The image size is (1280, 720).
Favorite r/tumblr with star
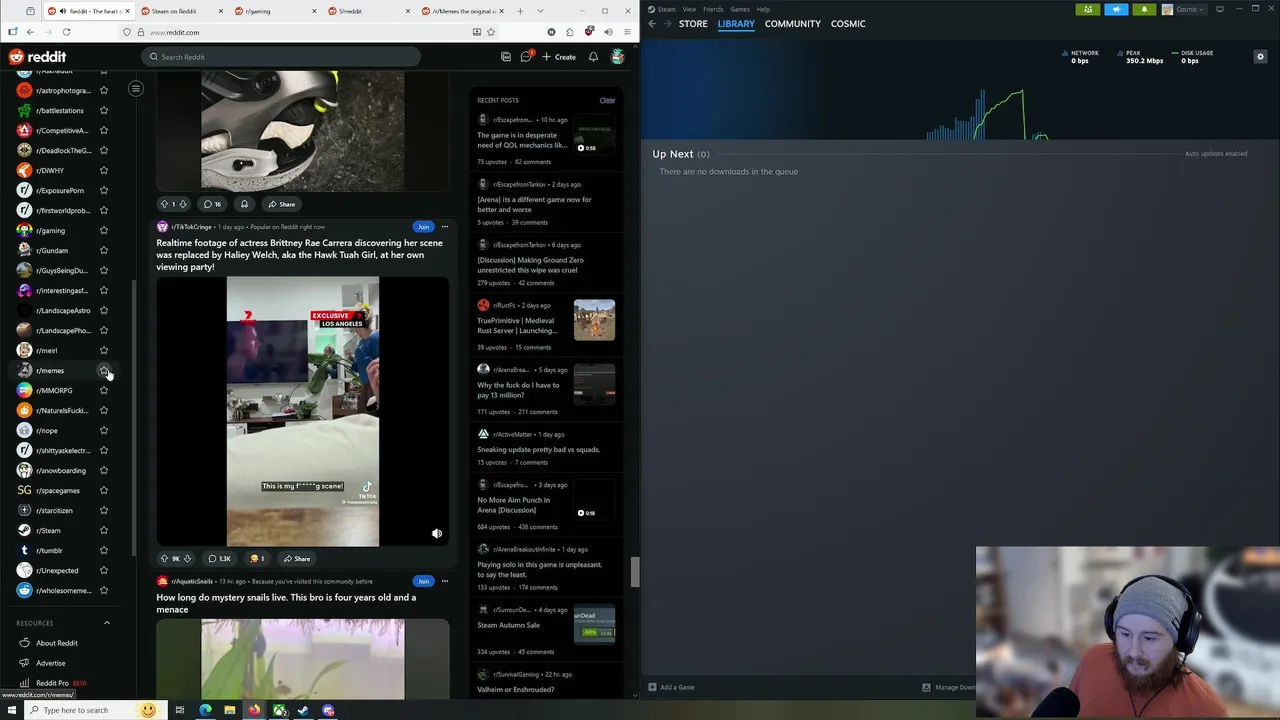[103, 550]
